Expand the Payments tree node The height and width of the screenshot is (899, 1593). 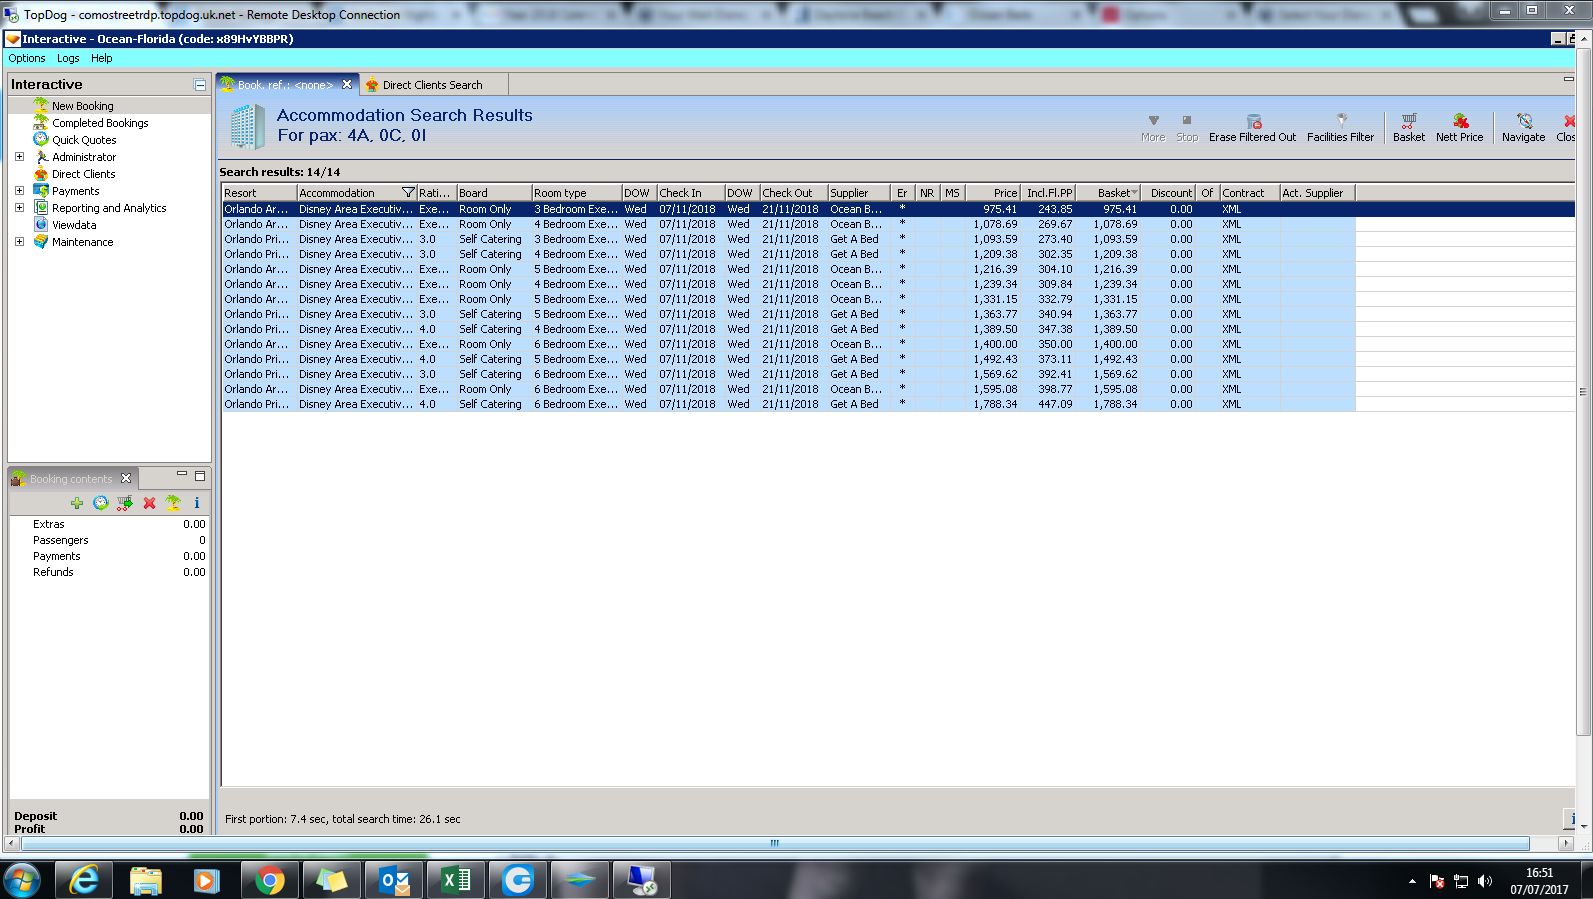19,191
